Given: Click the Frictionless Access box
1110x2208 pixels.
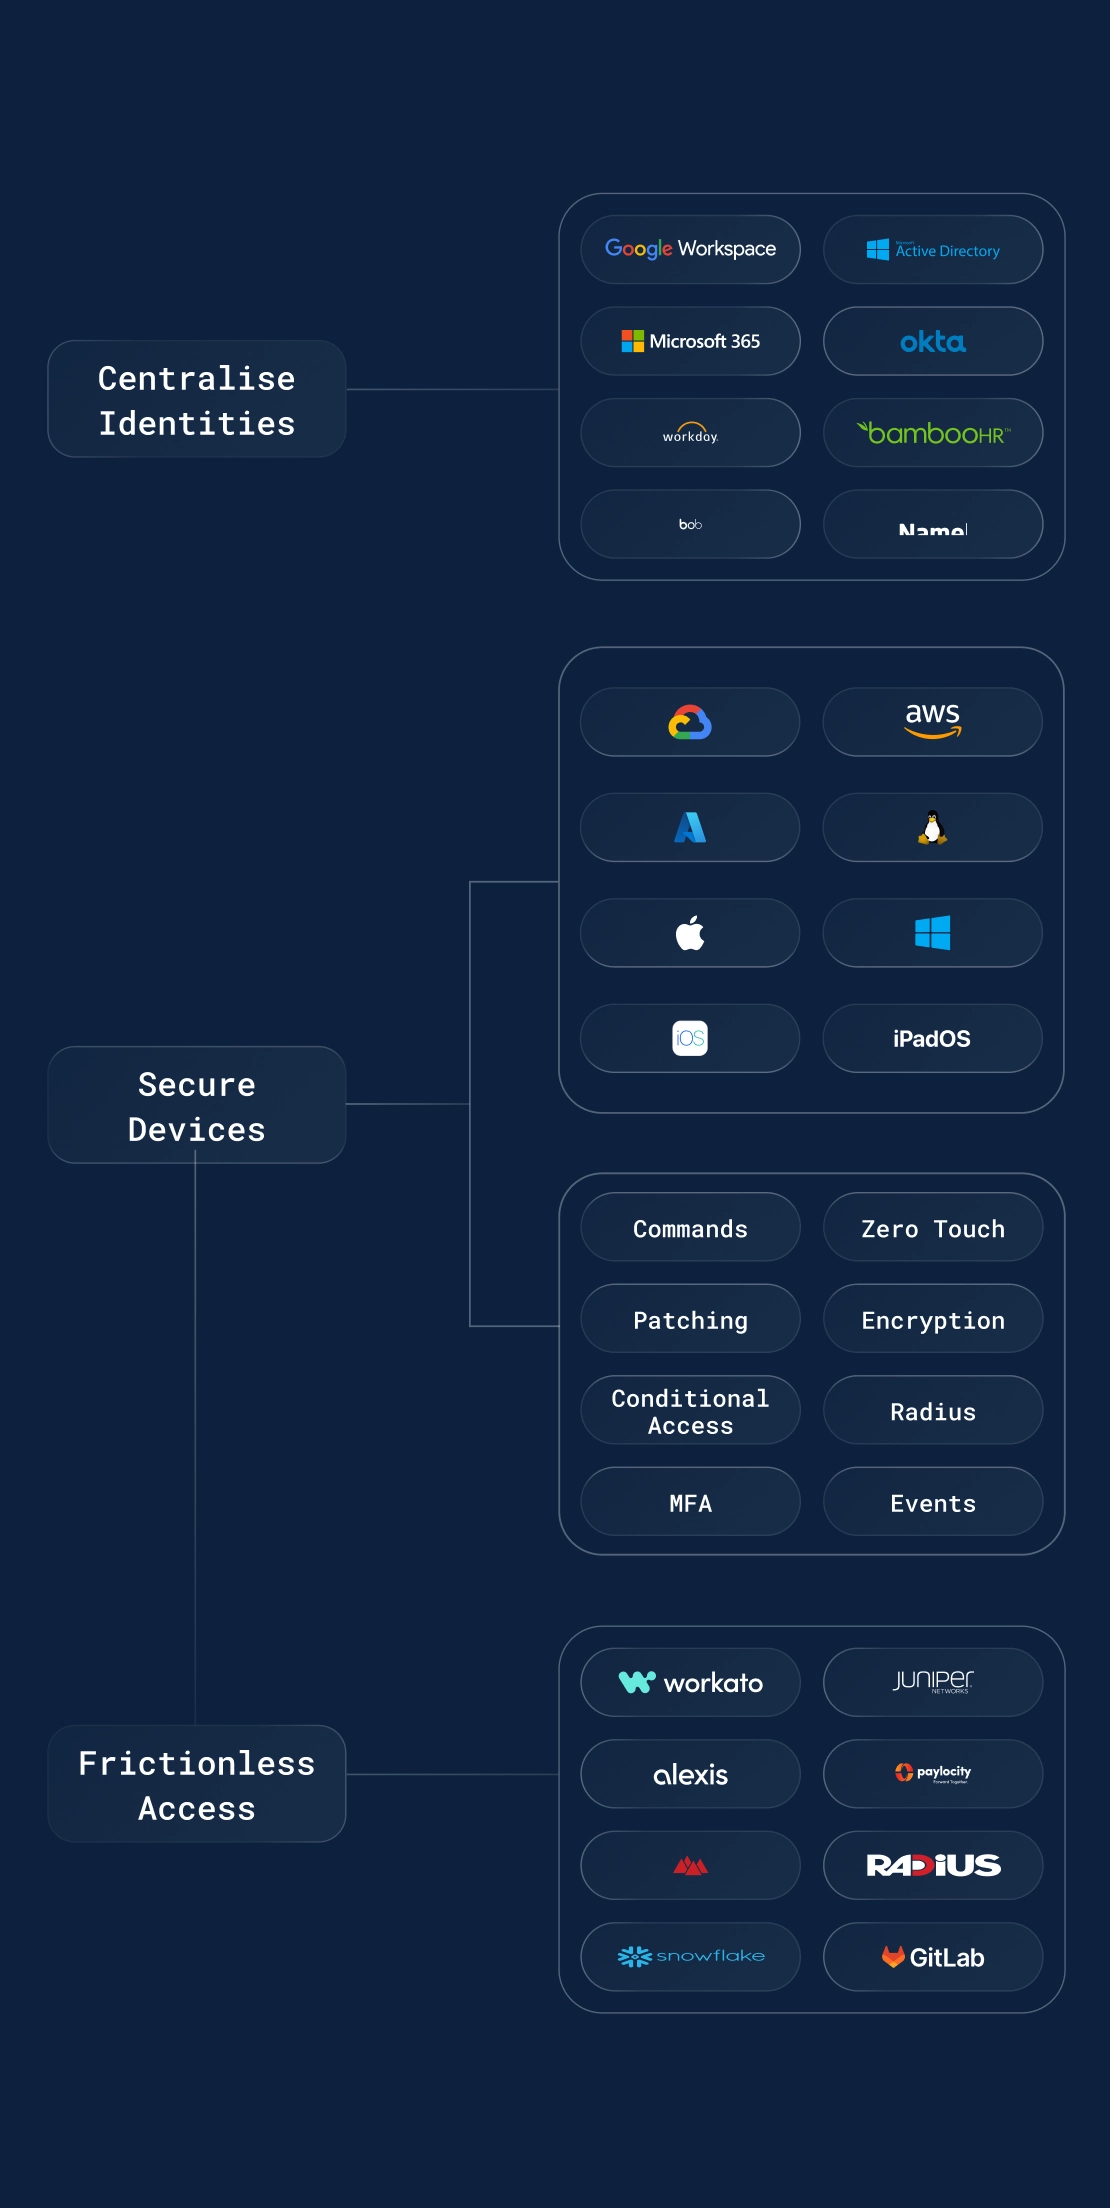Looking at the screenshot, I should (x=197, y=1784).
